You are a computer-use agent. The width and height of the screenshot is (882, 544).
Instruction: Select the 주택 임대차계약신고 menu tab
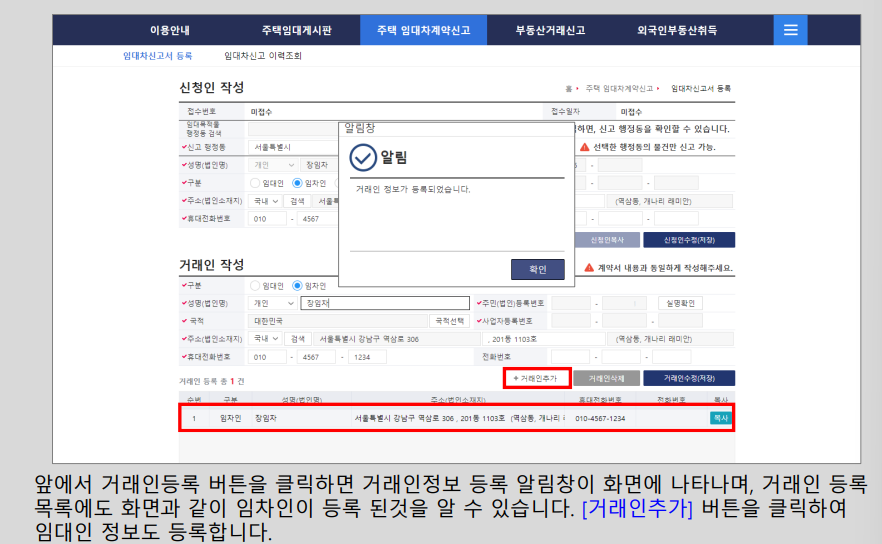tap(424, 30)
